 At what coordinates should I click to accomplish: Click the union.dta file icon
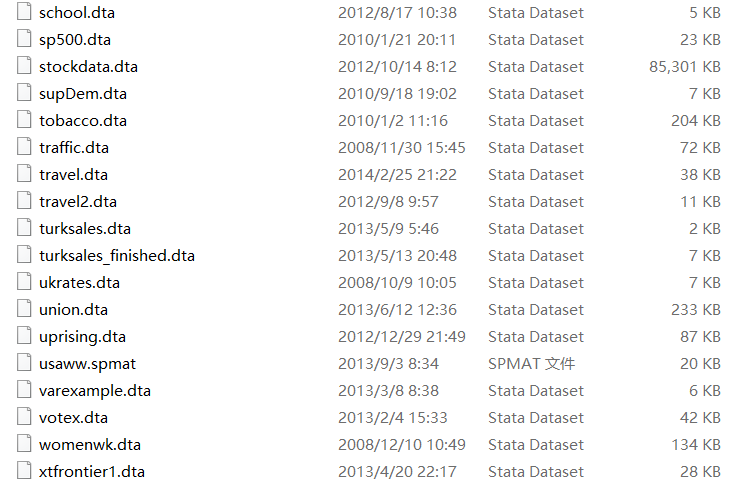[25, 310]
